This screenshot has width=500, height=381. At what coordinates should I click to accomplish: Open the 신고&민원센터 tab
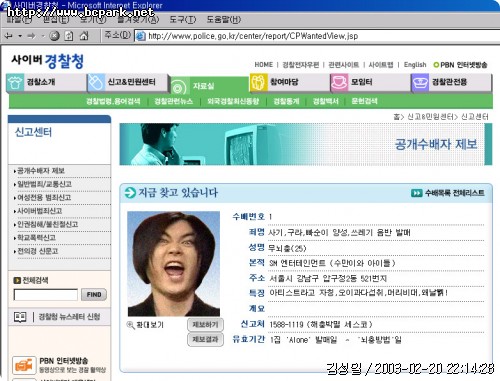pyautogui.click(x=127, y=83)
